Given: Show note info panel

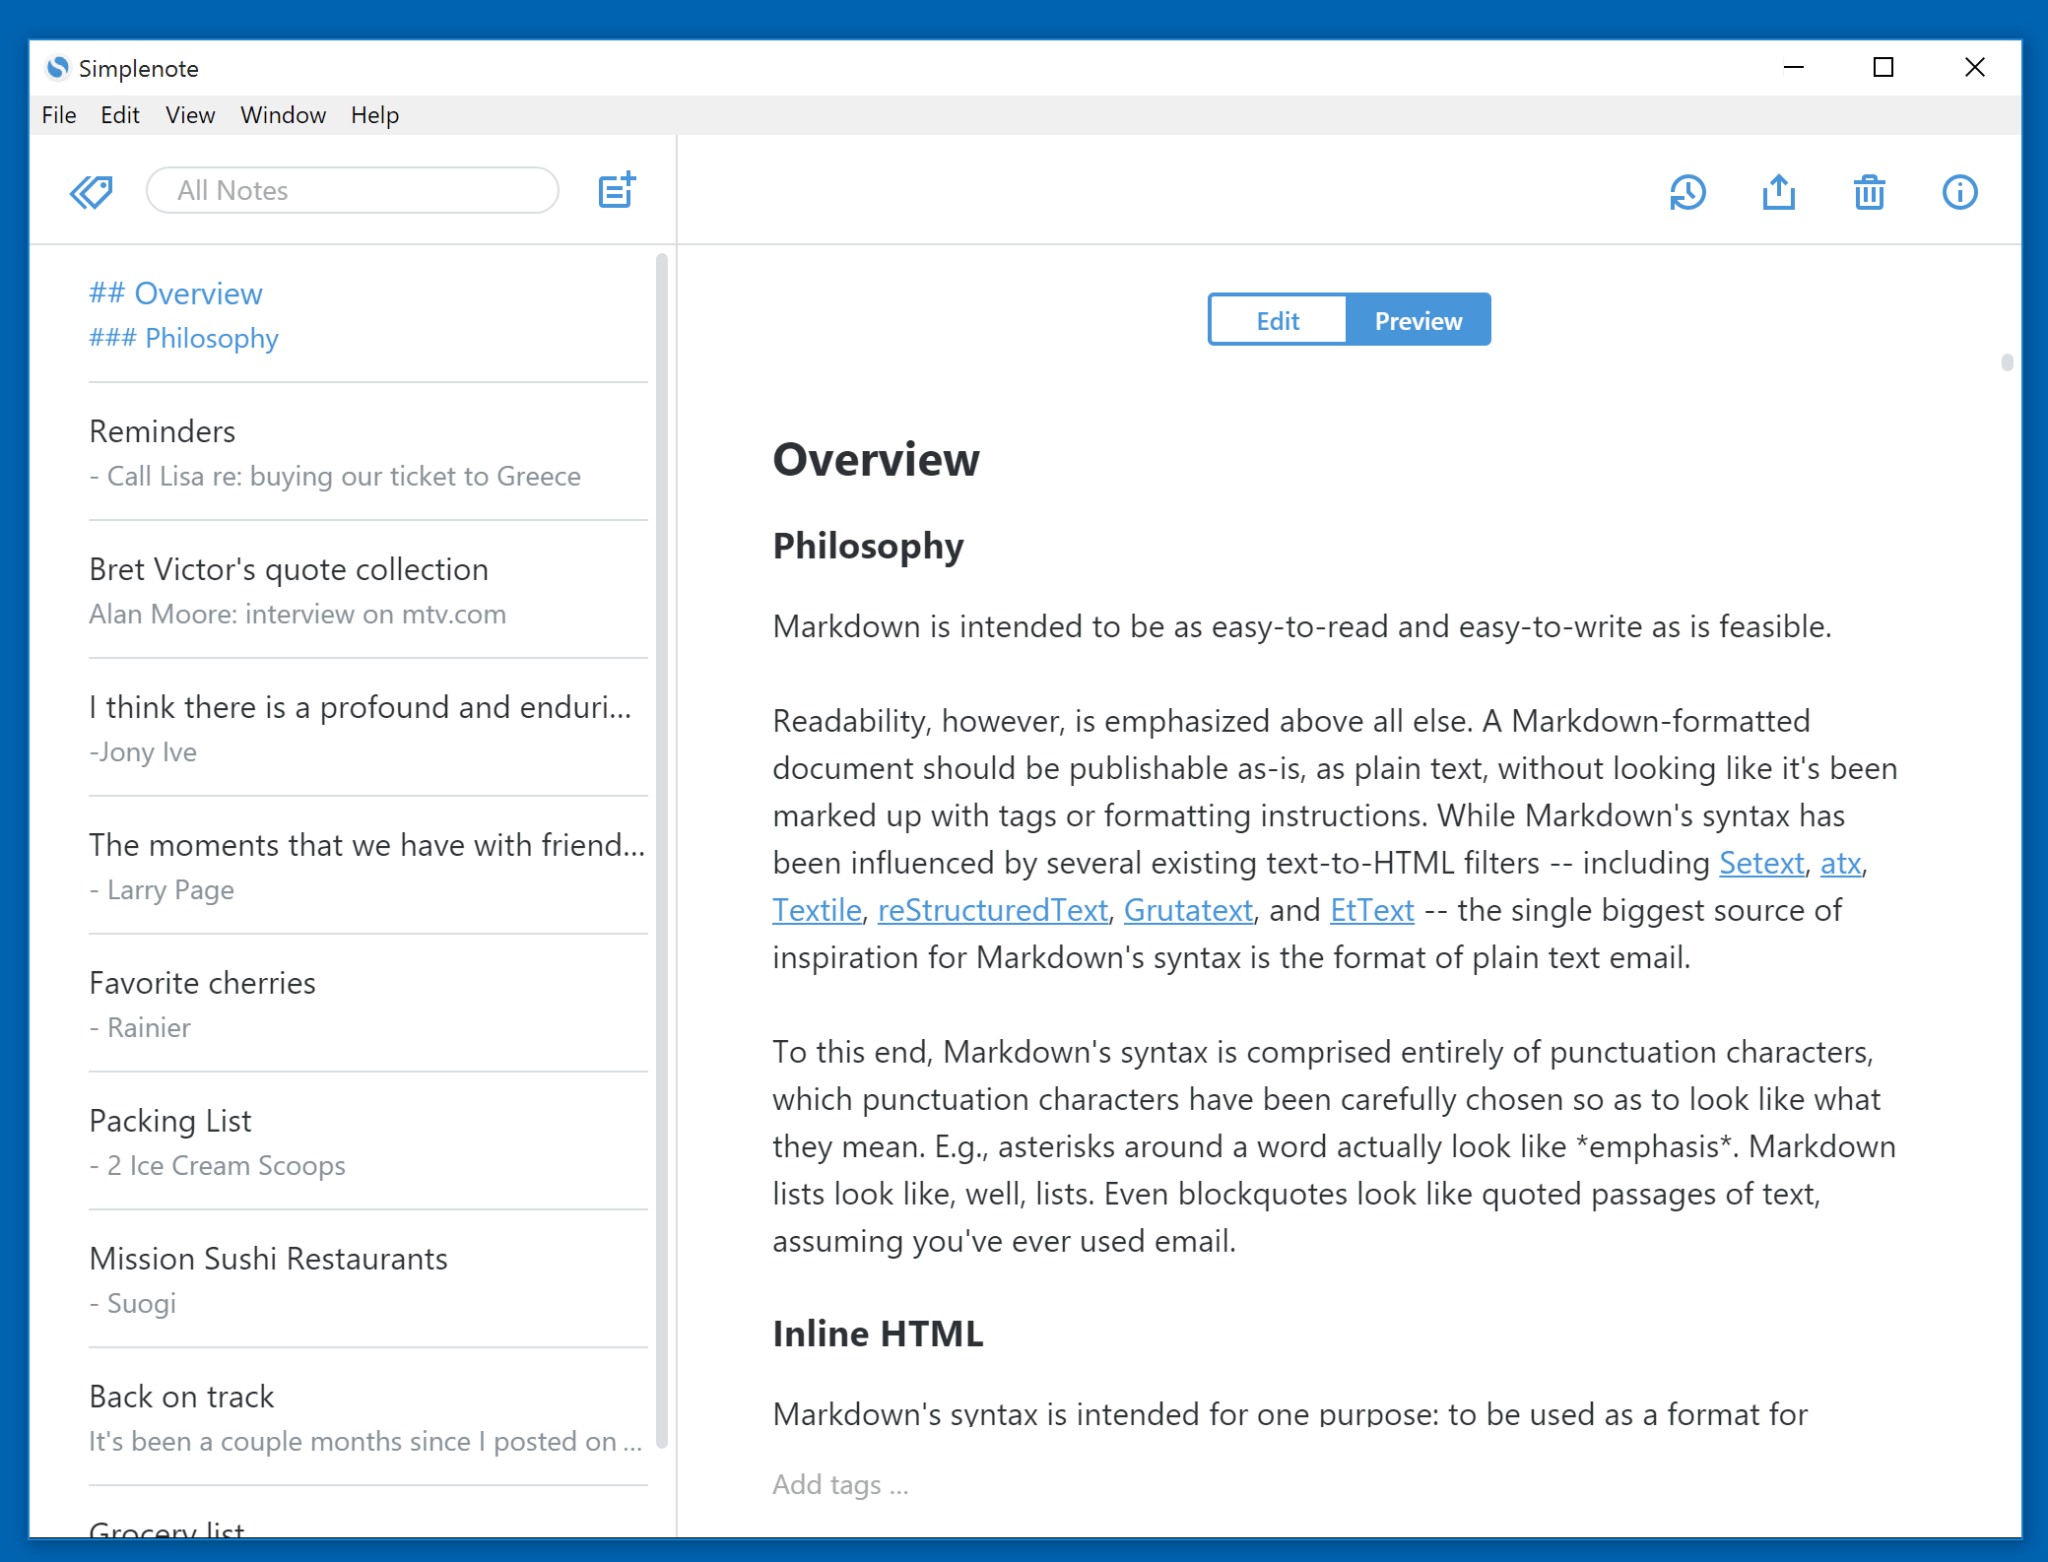Looking at the screenshot, I should point(1958,192).
